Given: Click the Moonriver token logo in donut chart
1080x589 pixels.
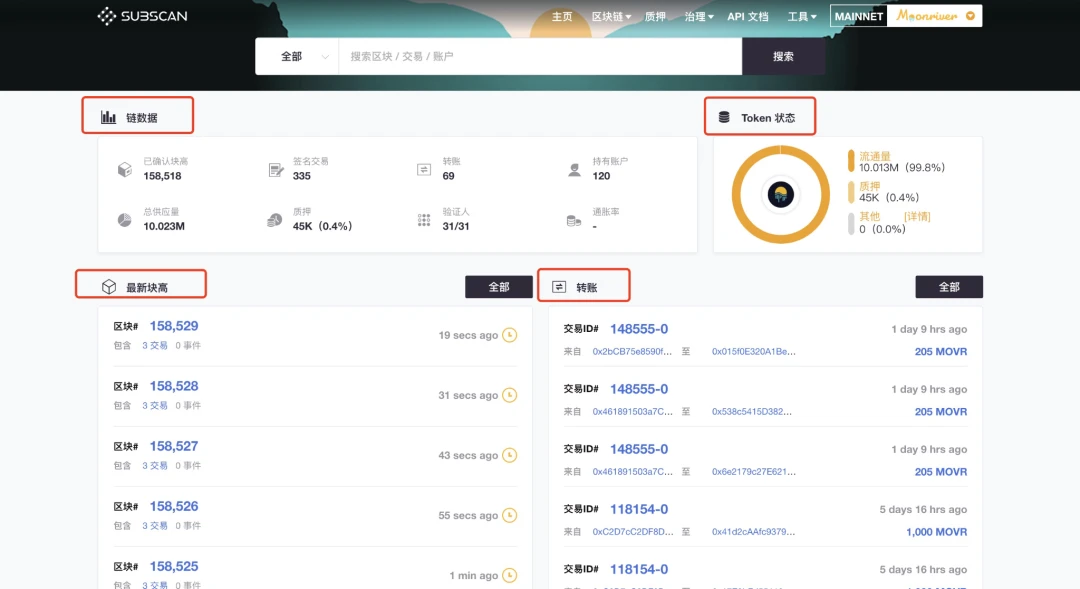Looking at the screenshot, I should point(780,195).
